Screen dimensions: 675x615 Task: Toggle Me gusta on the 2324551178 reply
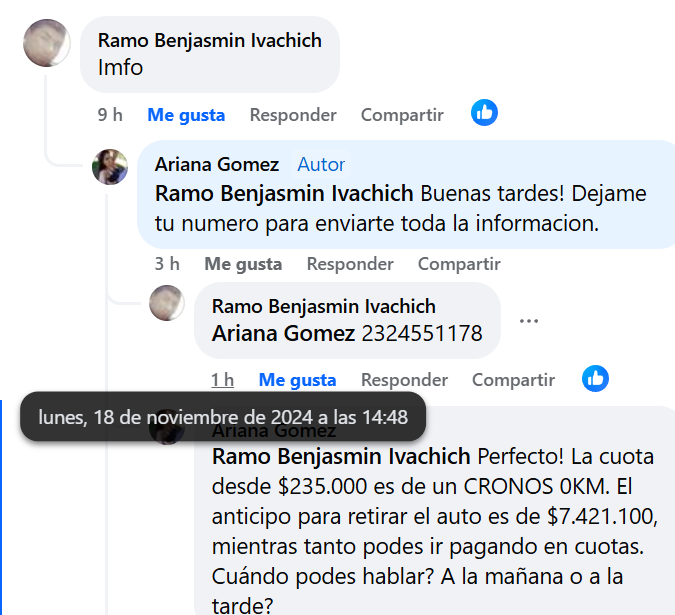coord(297,380)
